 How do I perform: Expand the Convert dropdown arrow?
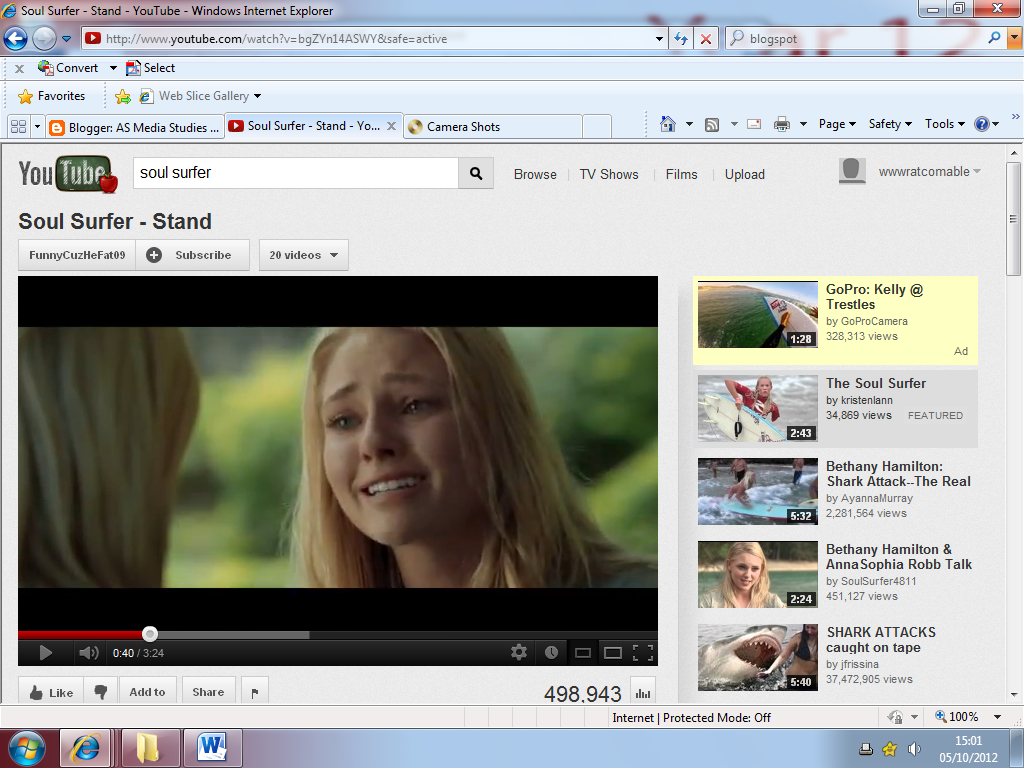coord(113,68)
